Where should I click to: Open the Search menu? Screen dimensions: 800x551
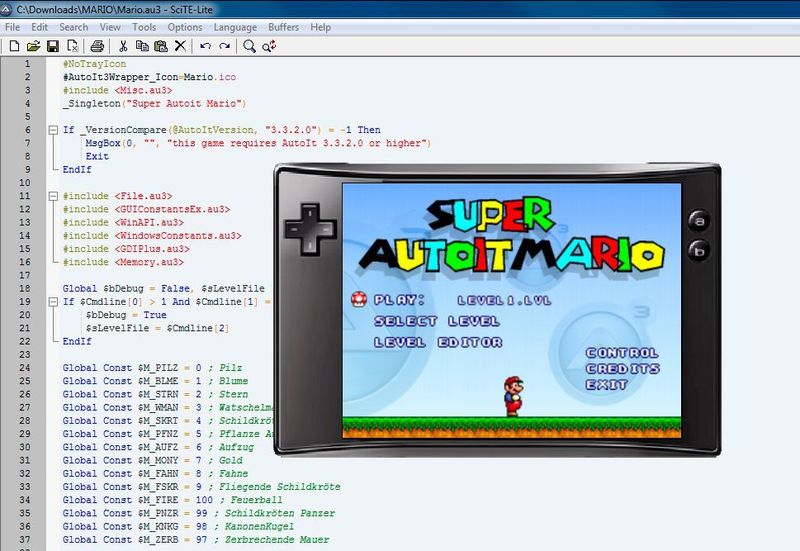(73, 27)
